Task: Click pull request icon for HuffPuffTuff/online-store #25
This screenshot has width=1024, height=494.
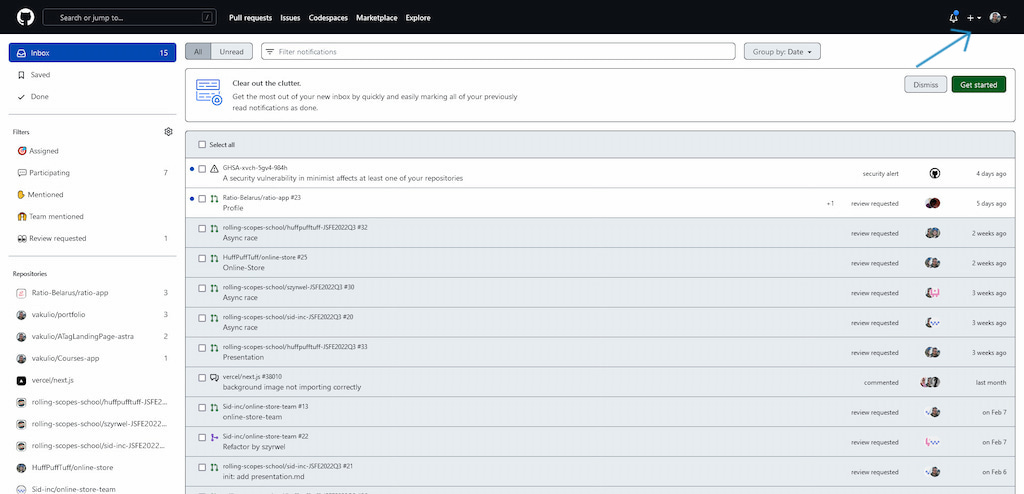Action: pyautogui.click(x=214, y=258)
